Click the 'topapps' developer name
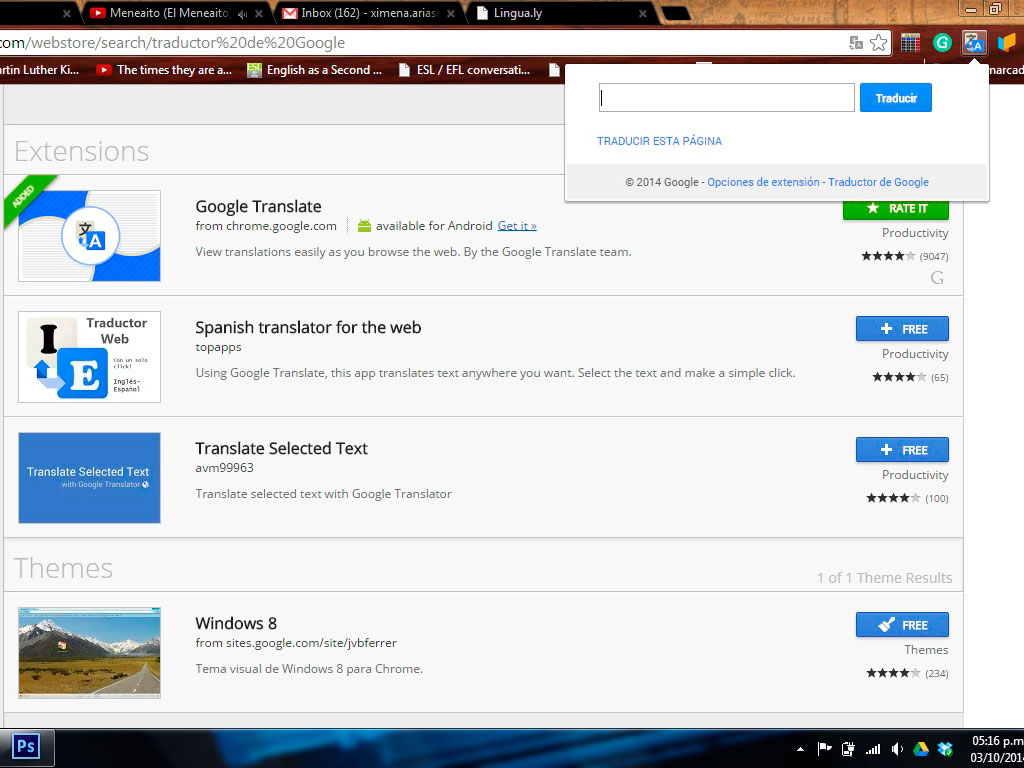Image resolution: width=1024 pixels, height=768 pixels. 218,347
